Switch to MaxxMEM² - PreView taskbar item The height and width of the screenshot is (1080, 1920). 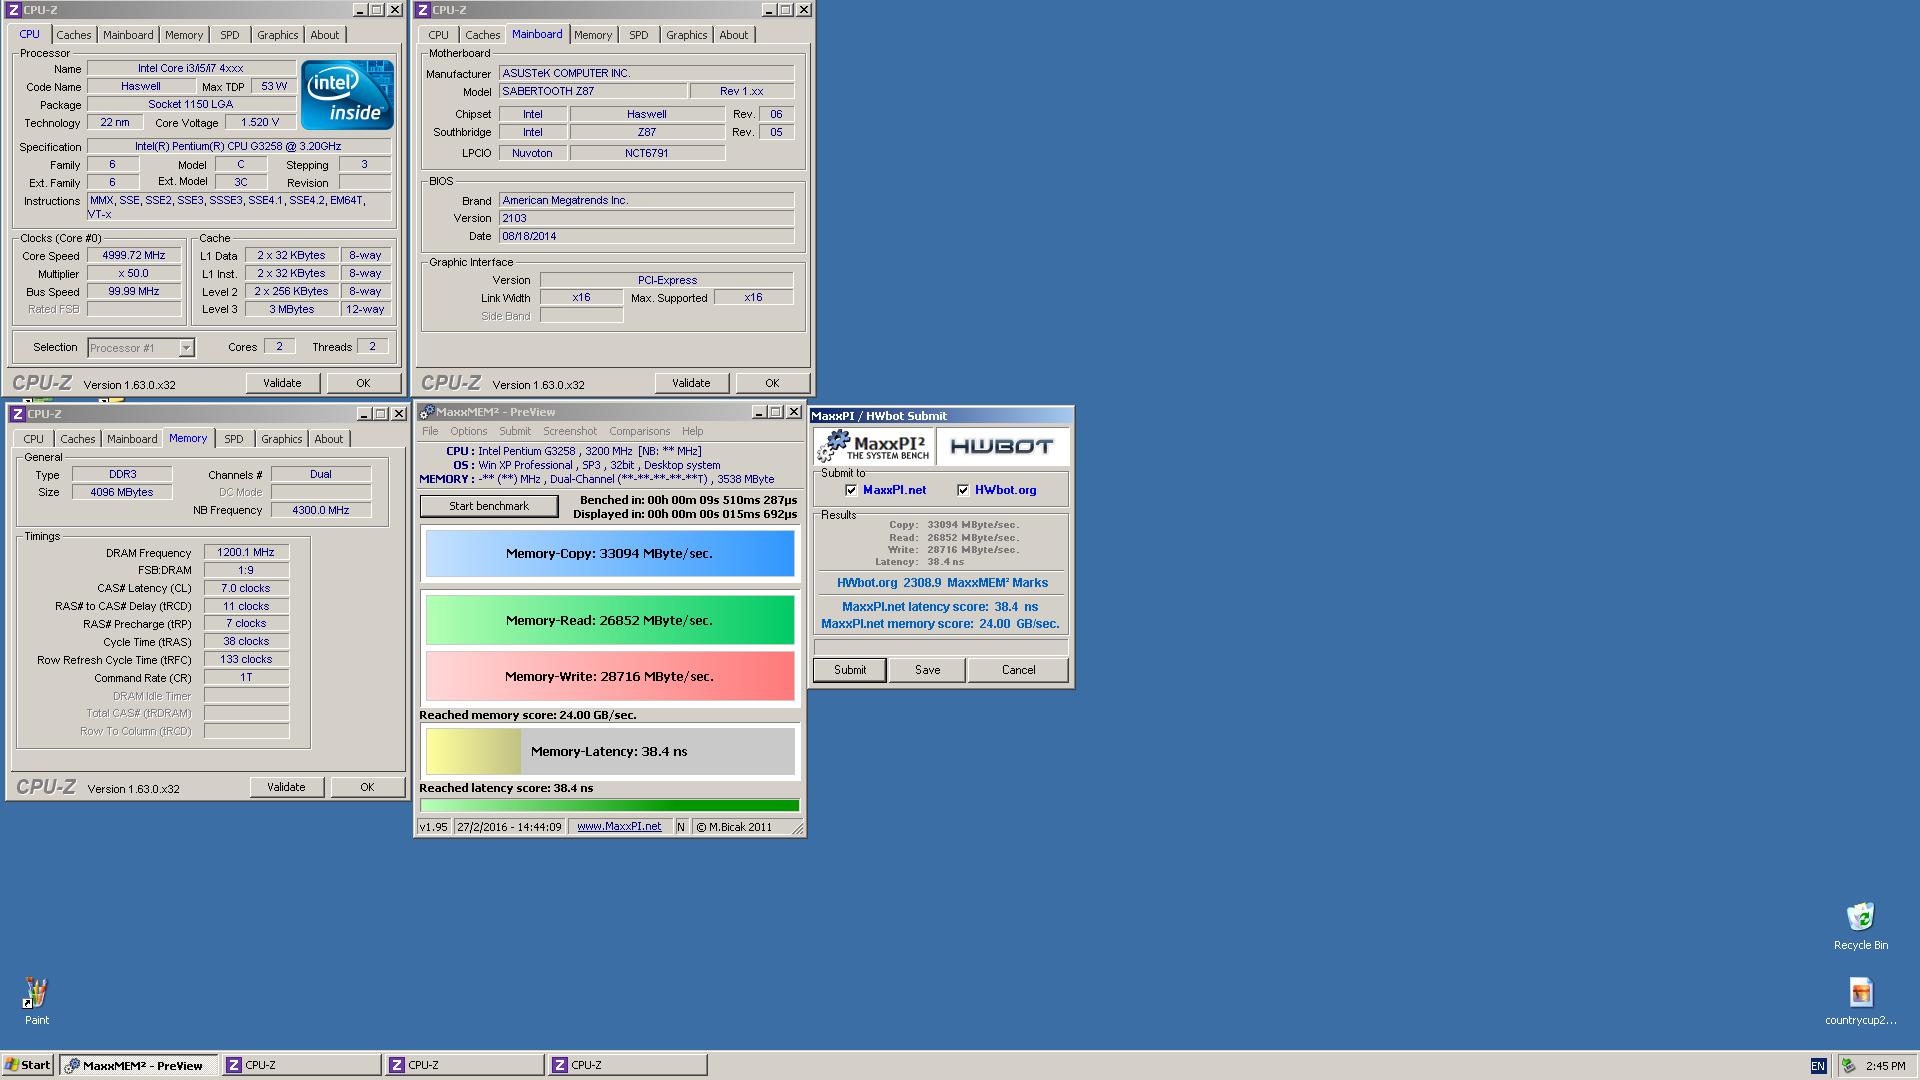[138, 1065]
